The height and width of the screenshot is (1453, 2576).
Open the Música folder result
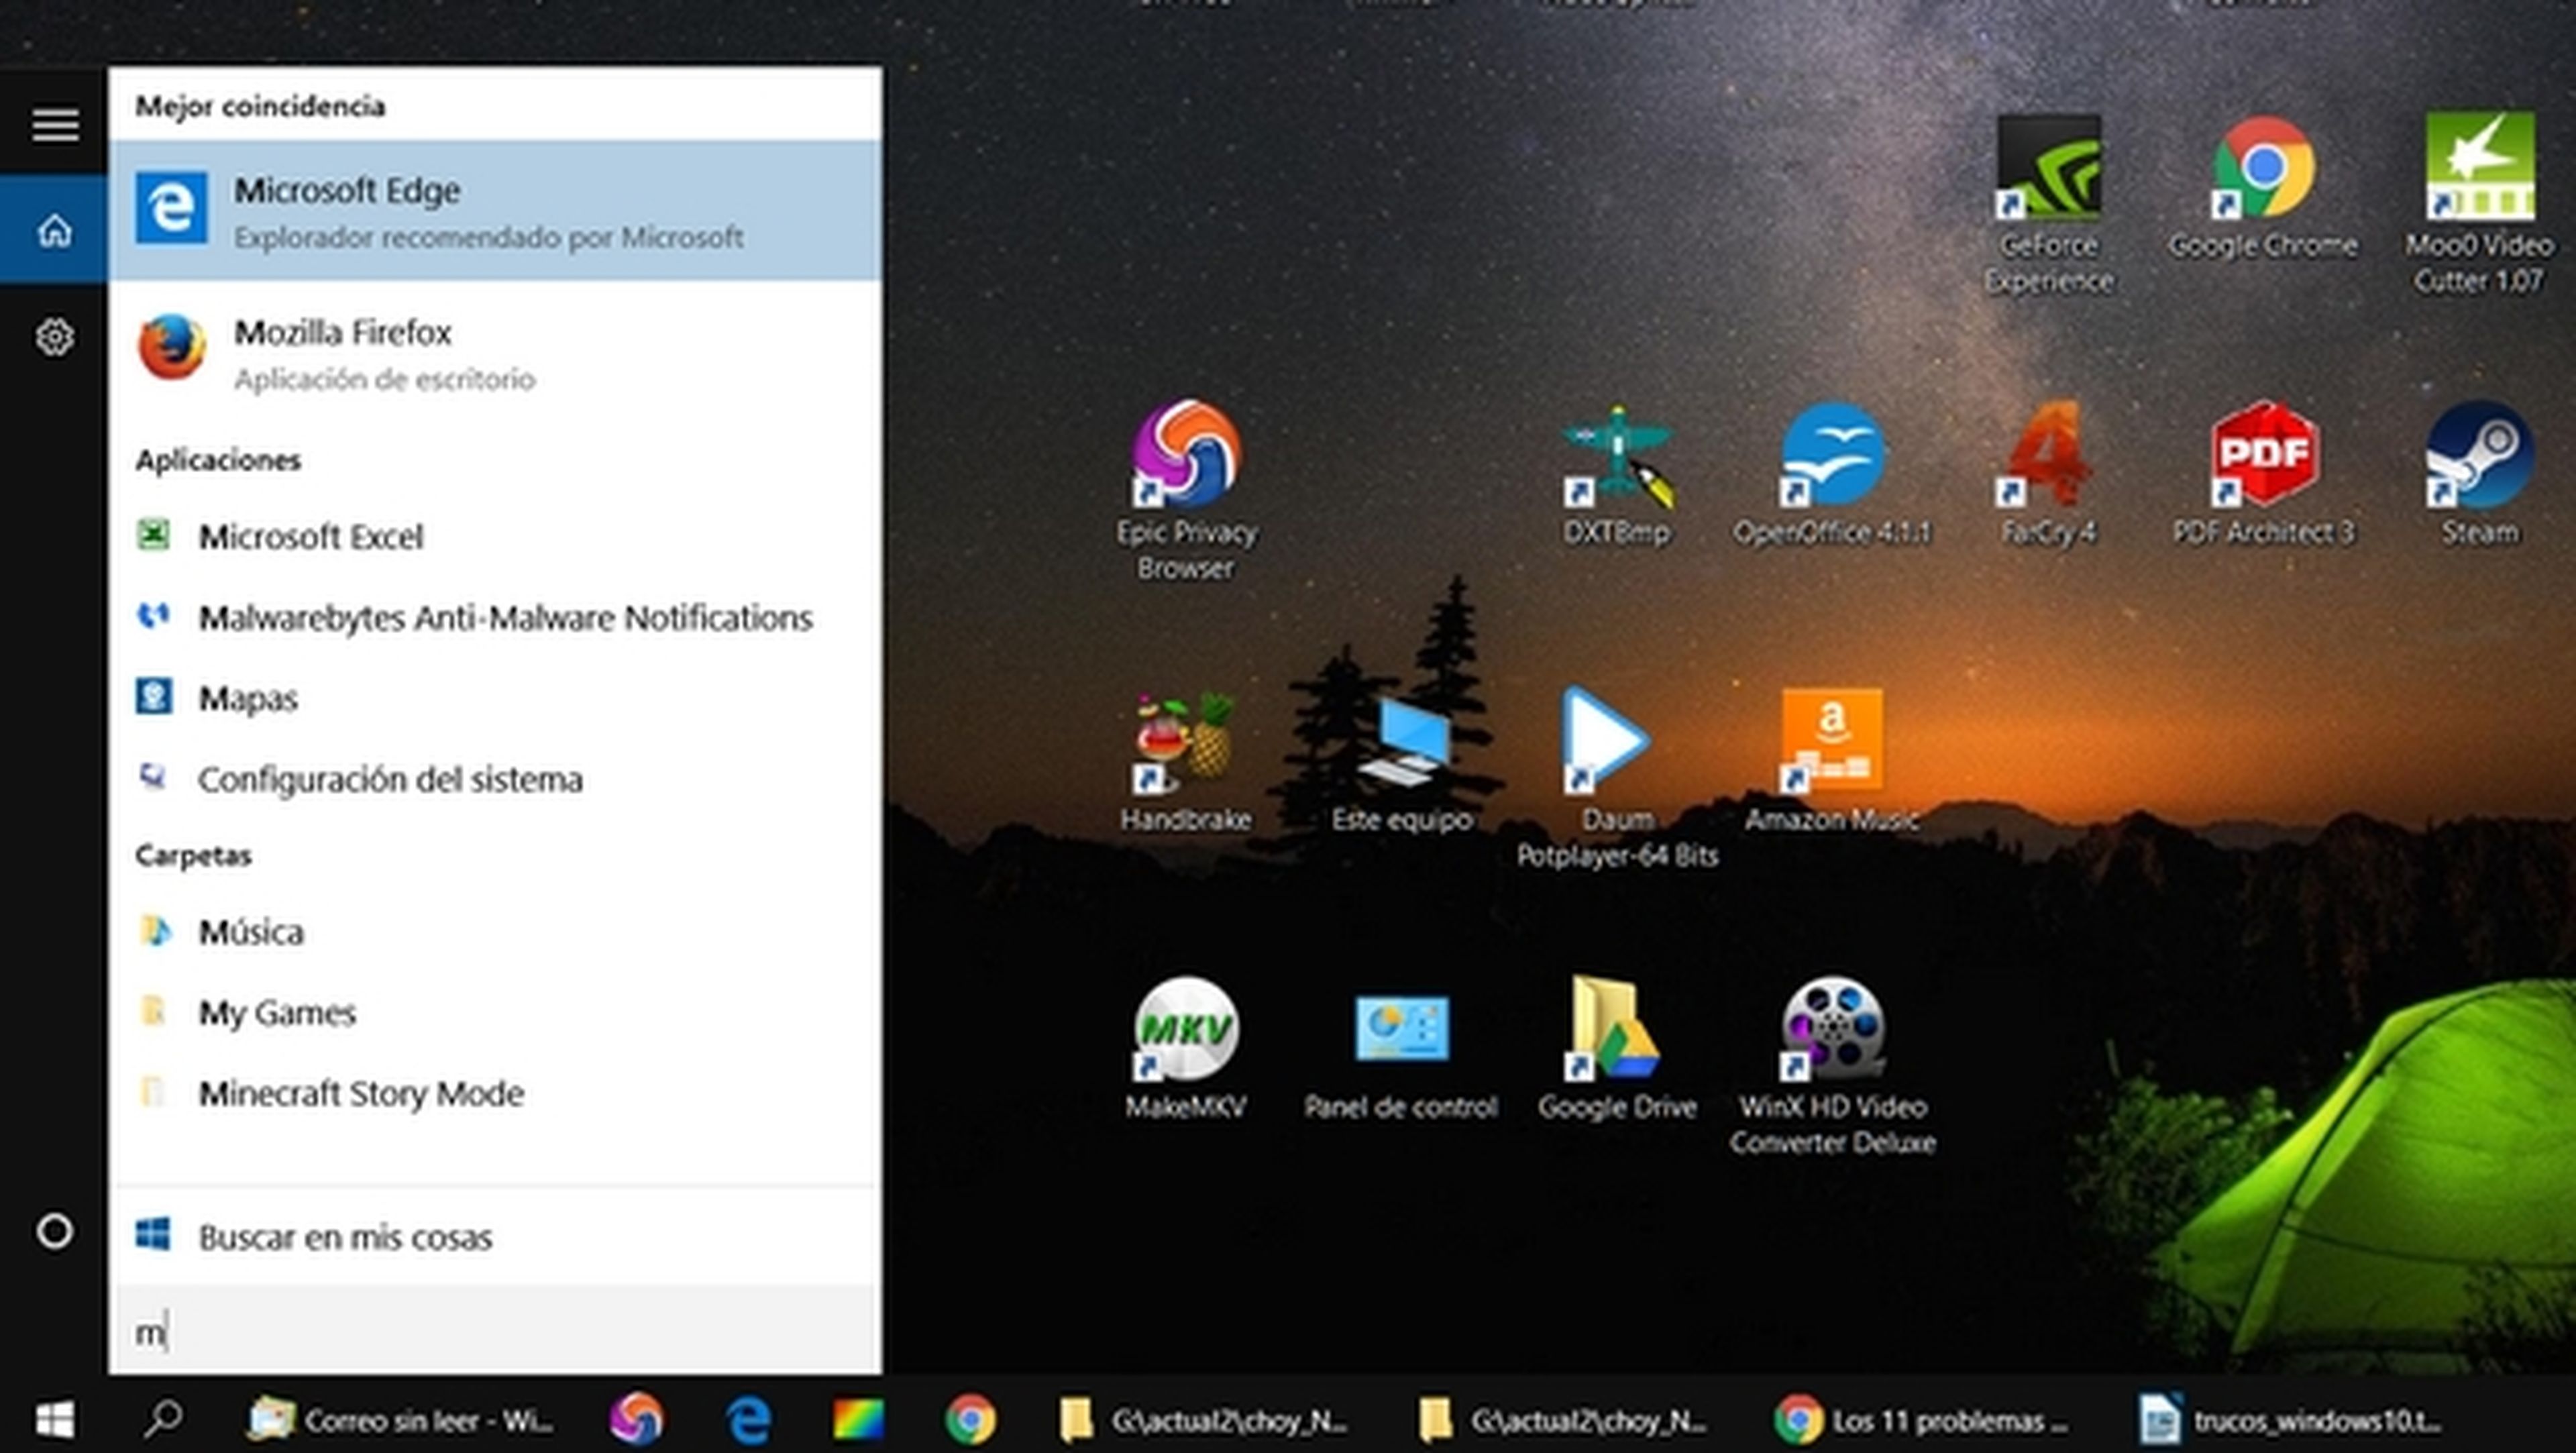[495, 932]
